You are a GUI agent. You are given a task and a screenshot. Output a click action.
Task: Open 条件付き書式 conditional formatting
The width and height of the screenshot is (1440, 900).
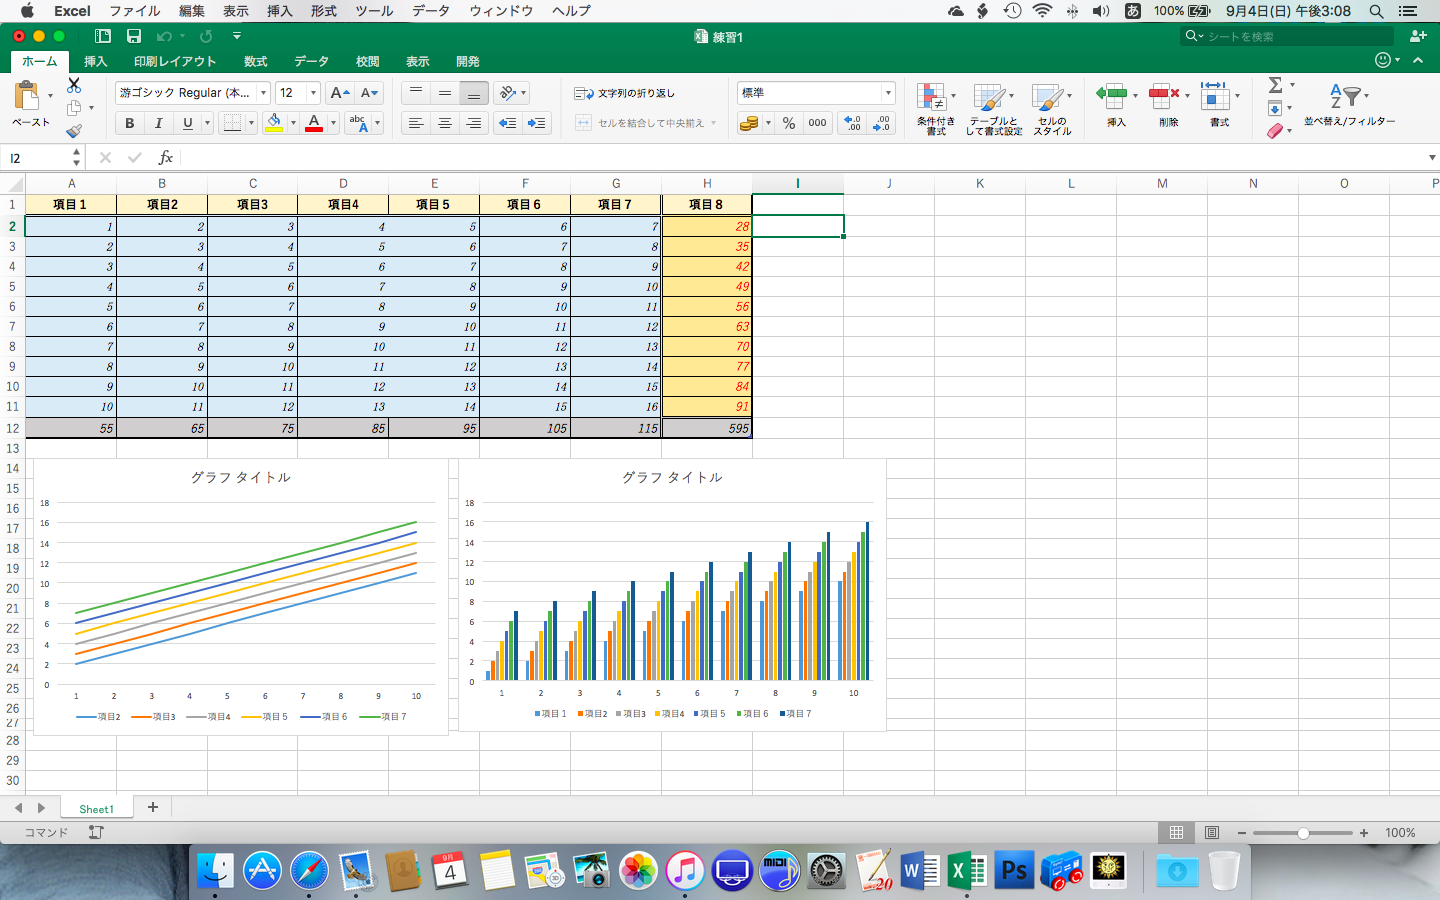point(935,108)
